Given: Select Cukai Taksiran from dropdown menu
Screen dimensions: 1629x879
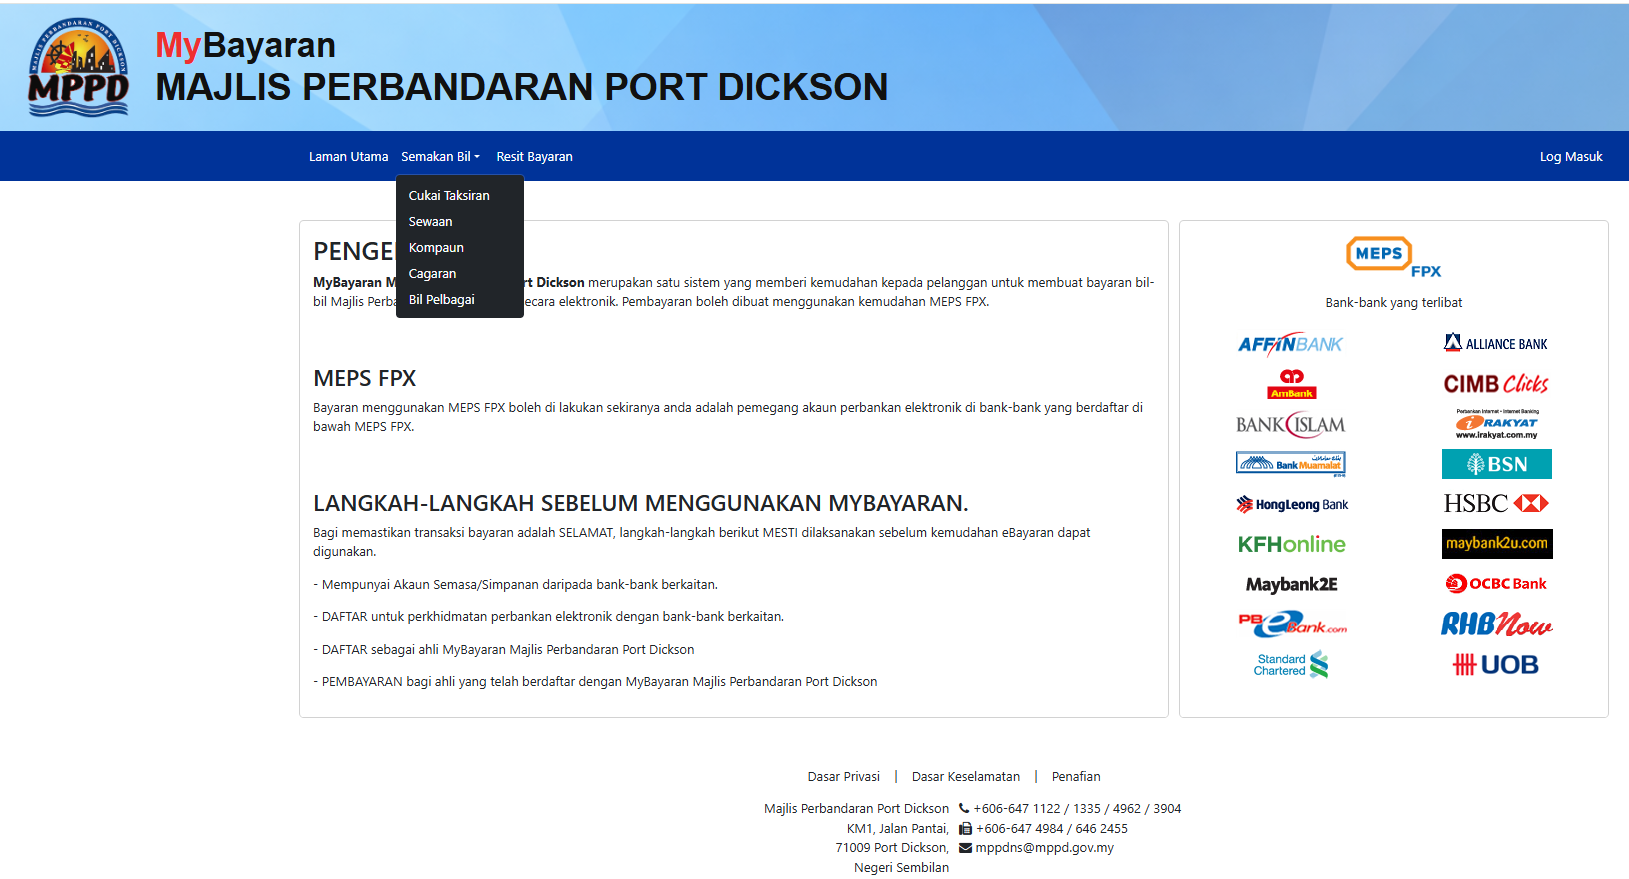Looking at the screenshot, I should pyautogui.click(x=460, y=196).
